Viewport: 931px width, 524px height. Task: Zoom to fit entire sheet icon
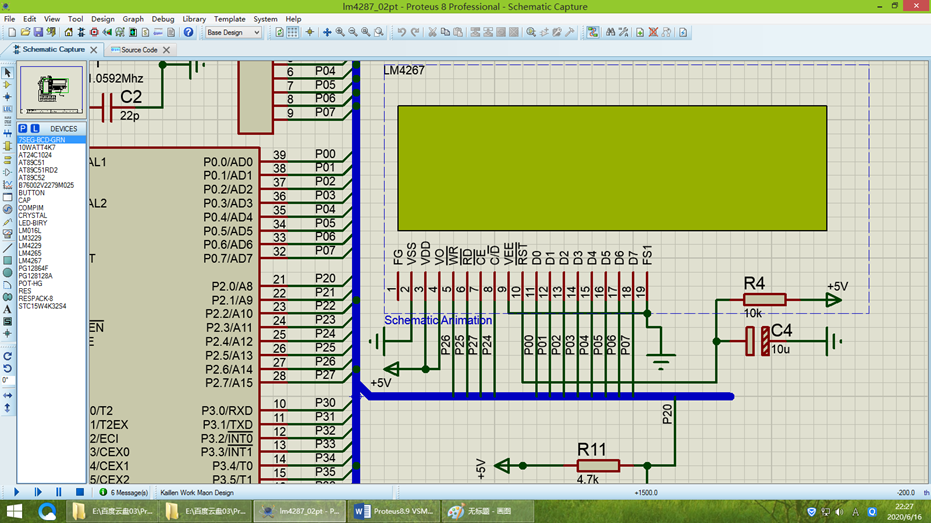[366, 33]
